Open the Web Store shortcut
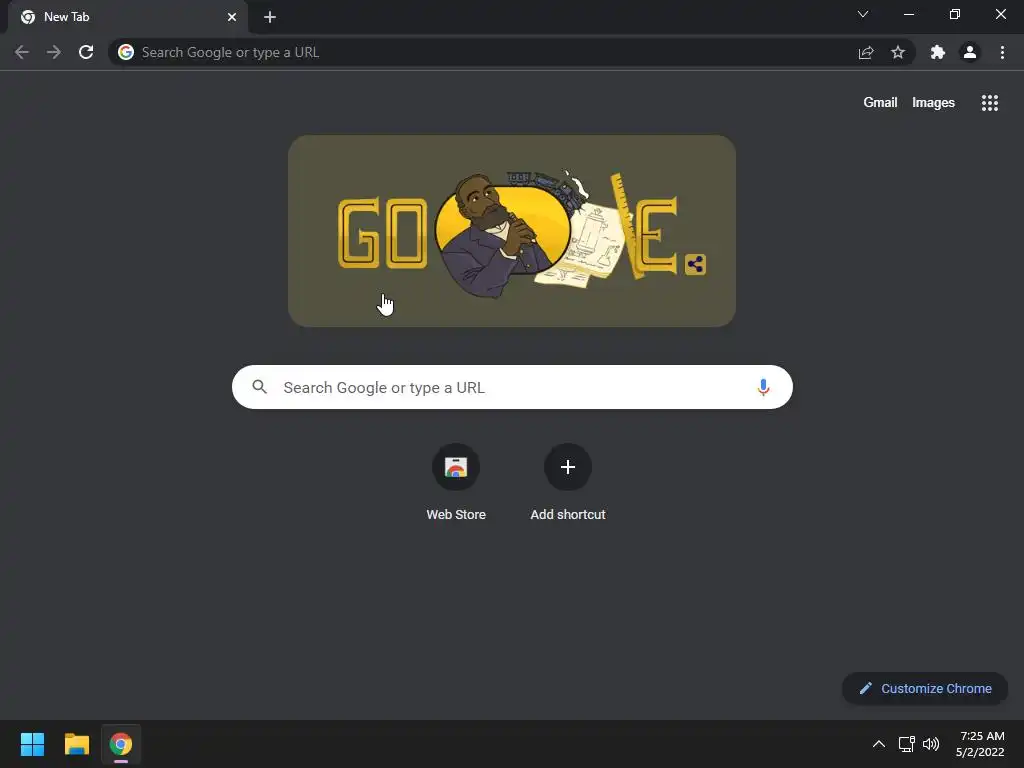This screenshot has height=768, width=1024. click(x=456, y=483)
